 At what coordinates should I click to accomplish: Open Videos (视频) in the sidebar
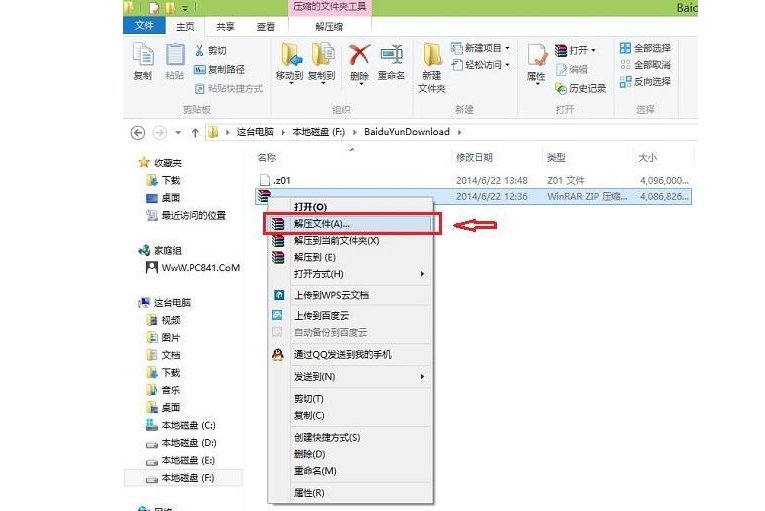163,320
